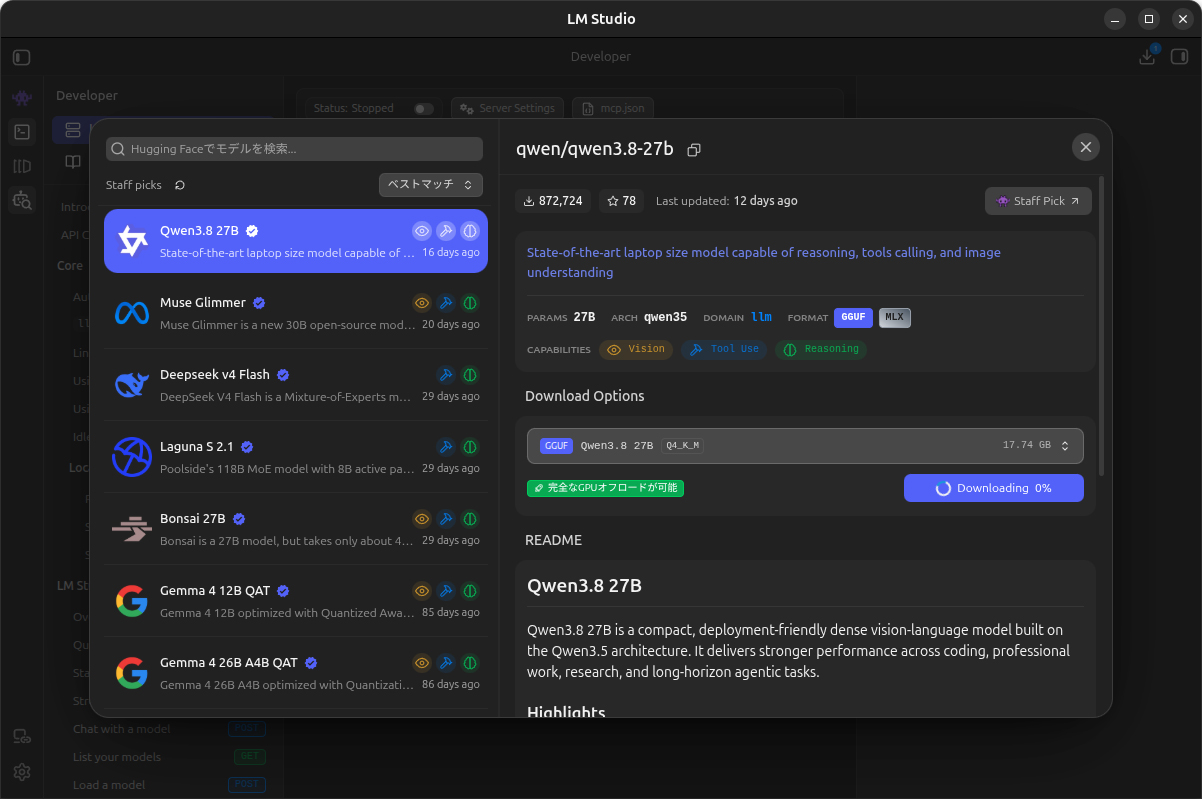This screenshot has width=1202, height=799.
Task: Focus the Hugging Face model search field
Action: (294, 149)
